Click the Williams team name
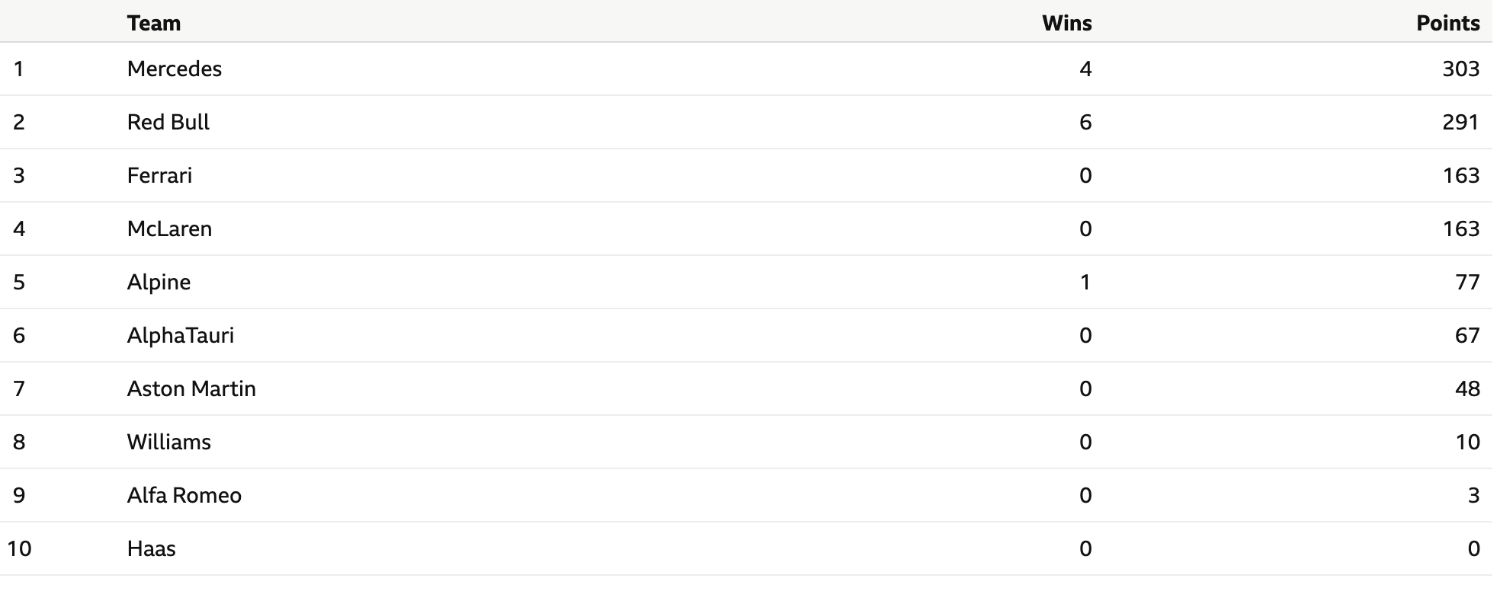 (169, 442)
